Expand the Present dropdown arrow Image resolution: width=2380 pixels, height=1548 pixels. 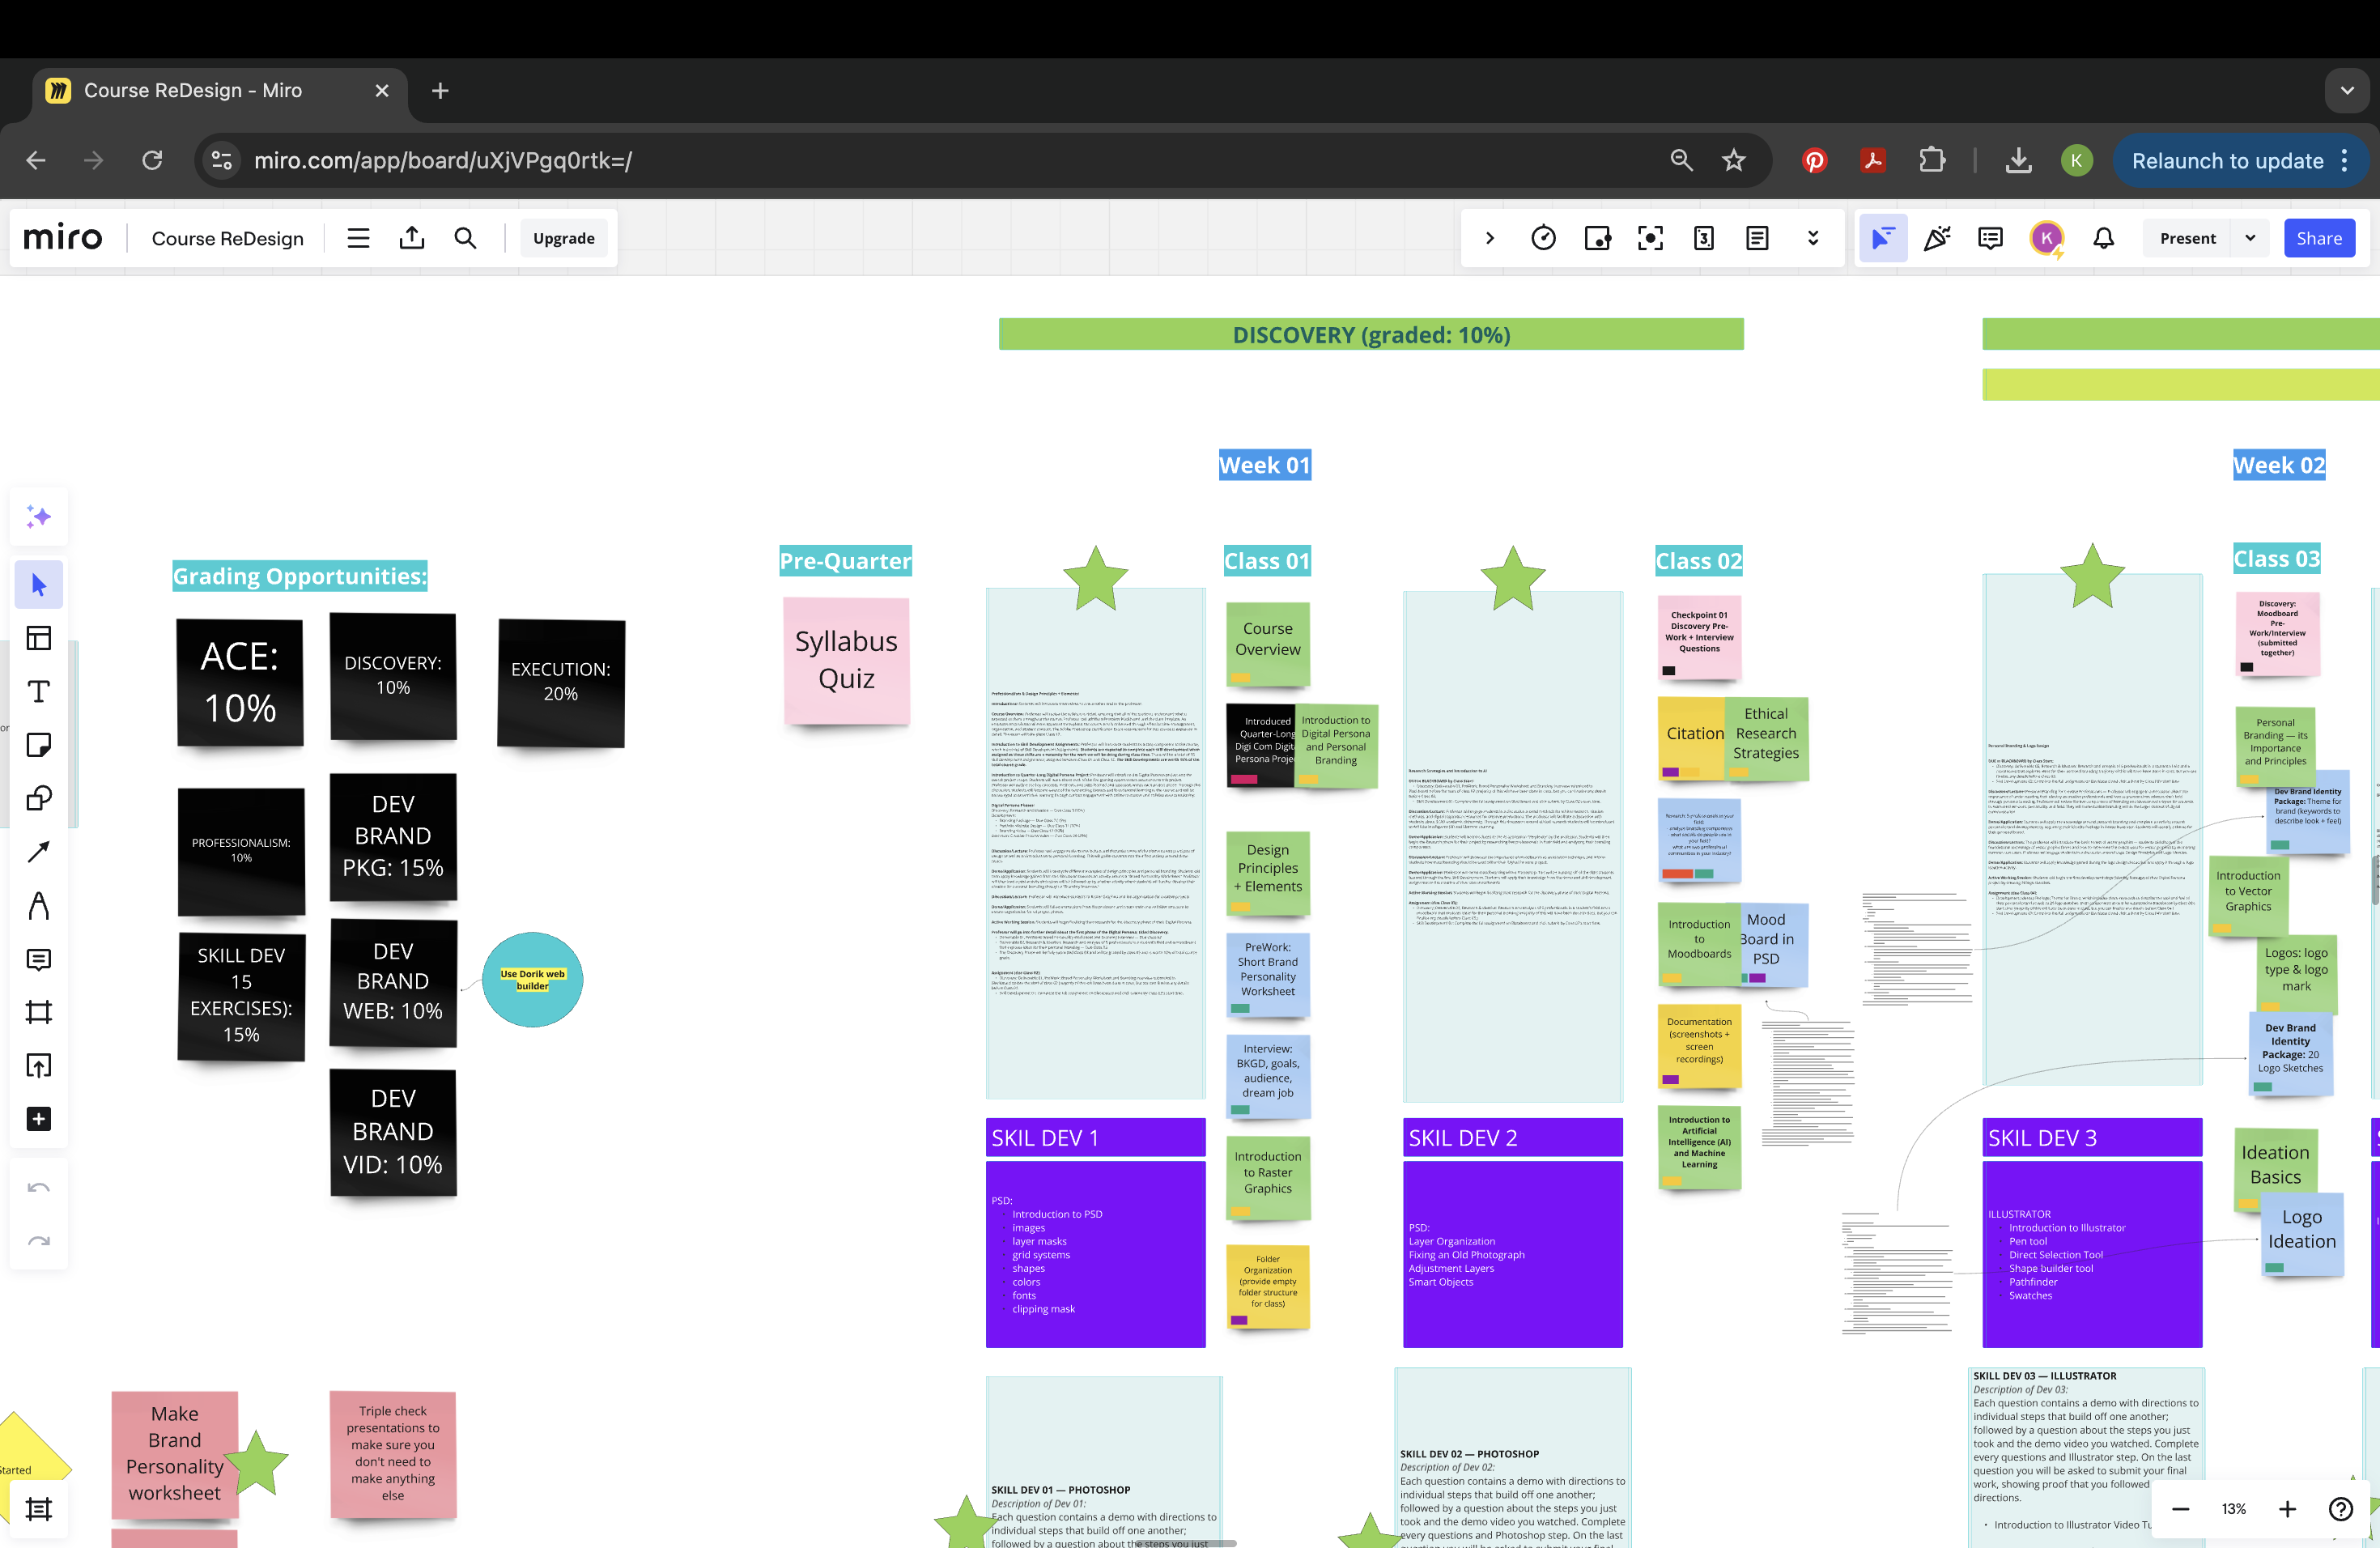click(x=2250, y=238)
